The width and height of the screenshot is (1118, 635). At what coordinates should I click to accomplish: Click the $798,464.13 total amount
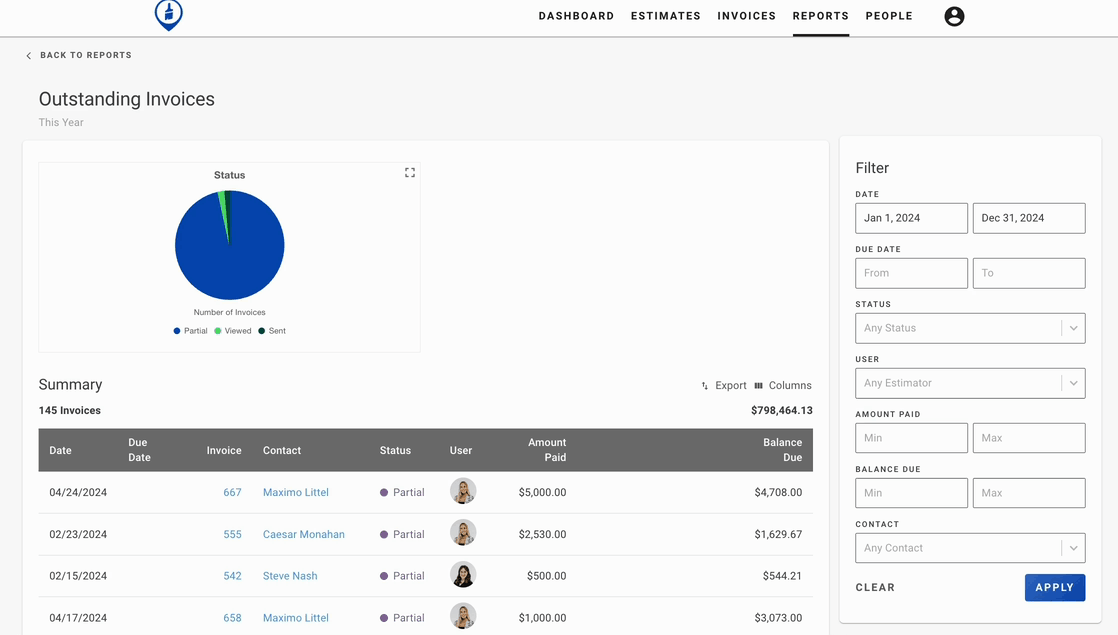point(781,411)
